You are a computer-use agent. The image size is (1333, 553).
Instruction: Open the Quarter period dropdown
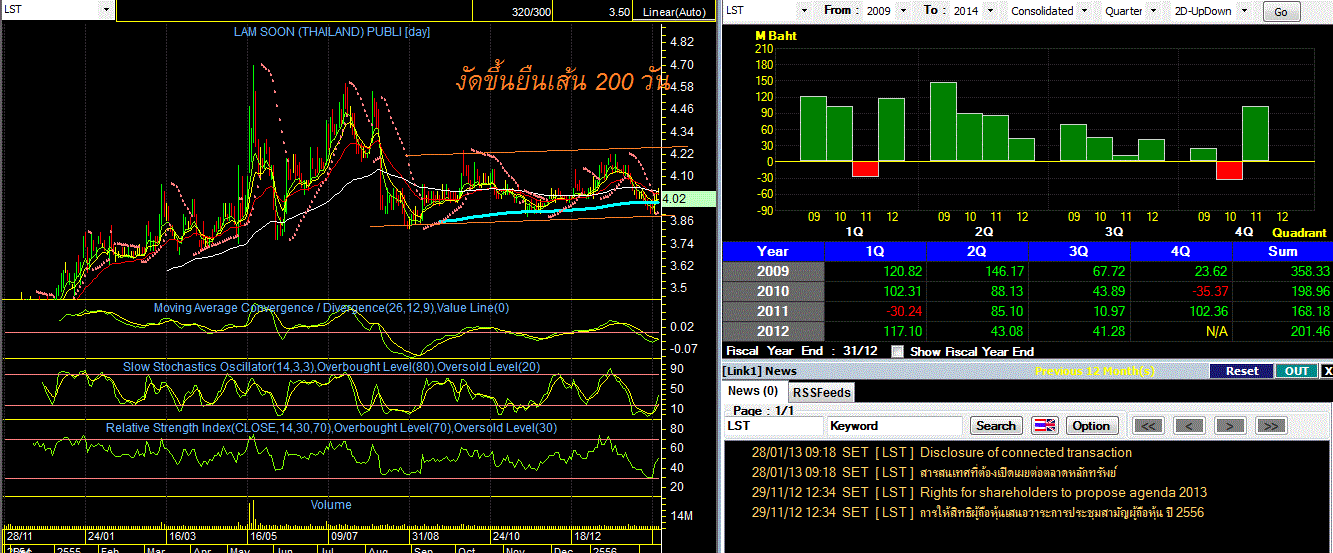pos(1152,10)
